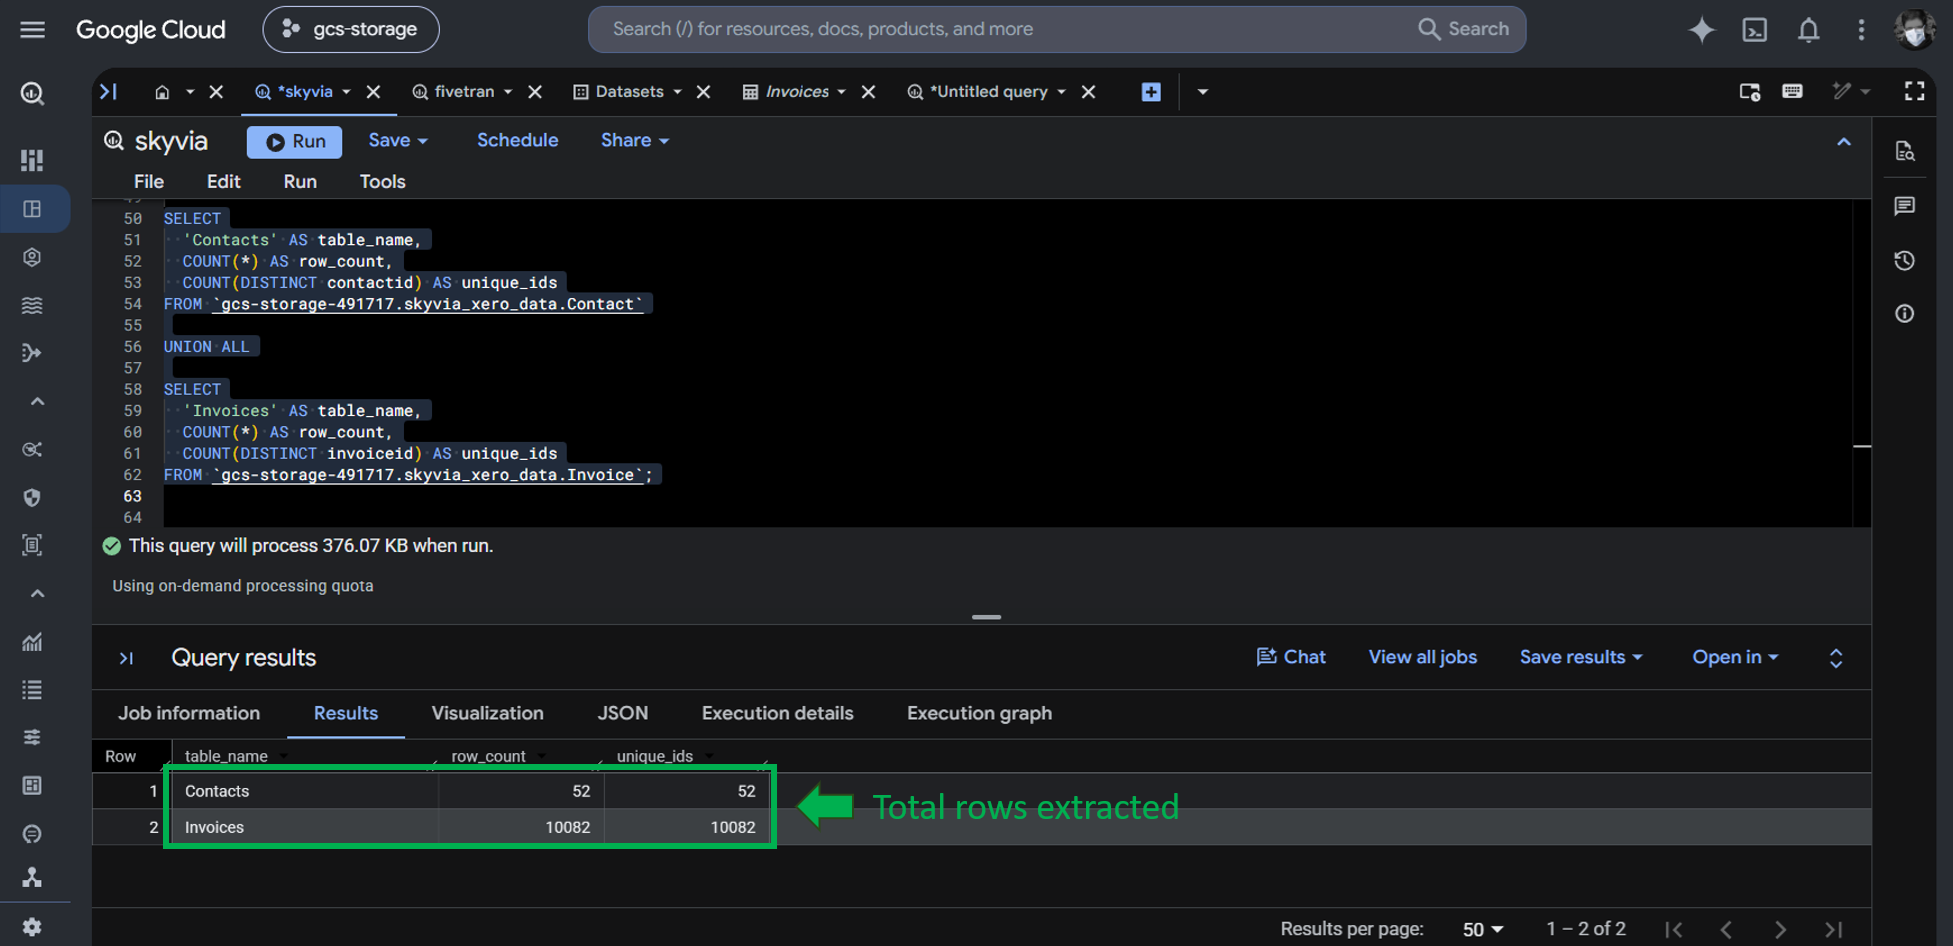Sort by the row_count column header
Screen dimensions: 1953x946
point(488,756)
